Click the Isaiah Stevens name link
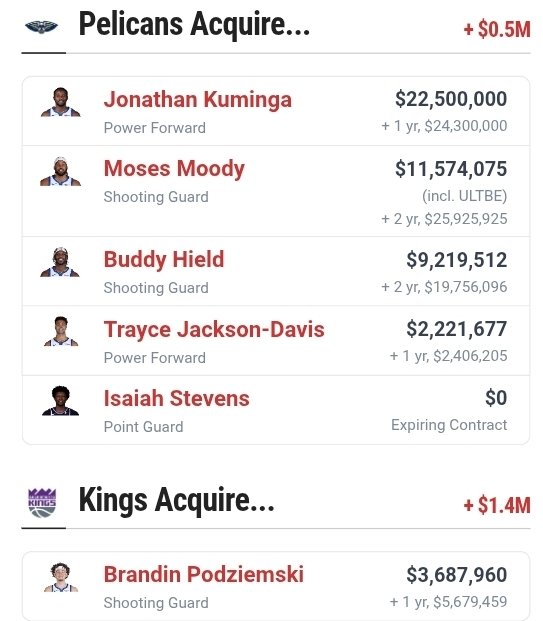 click(x=177, y=398)
